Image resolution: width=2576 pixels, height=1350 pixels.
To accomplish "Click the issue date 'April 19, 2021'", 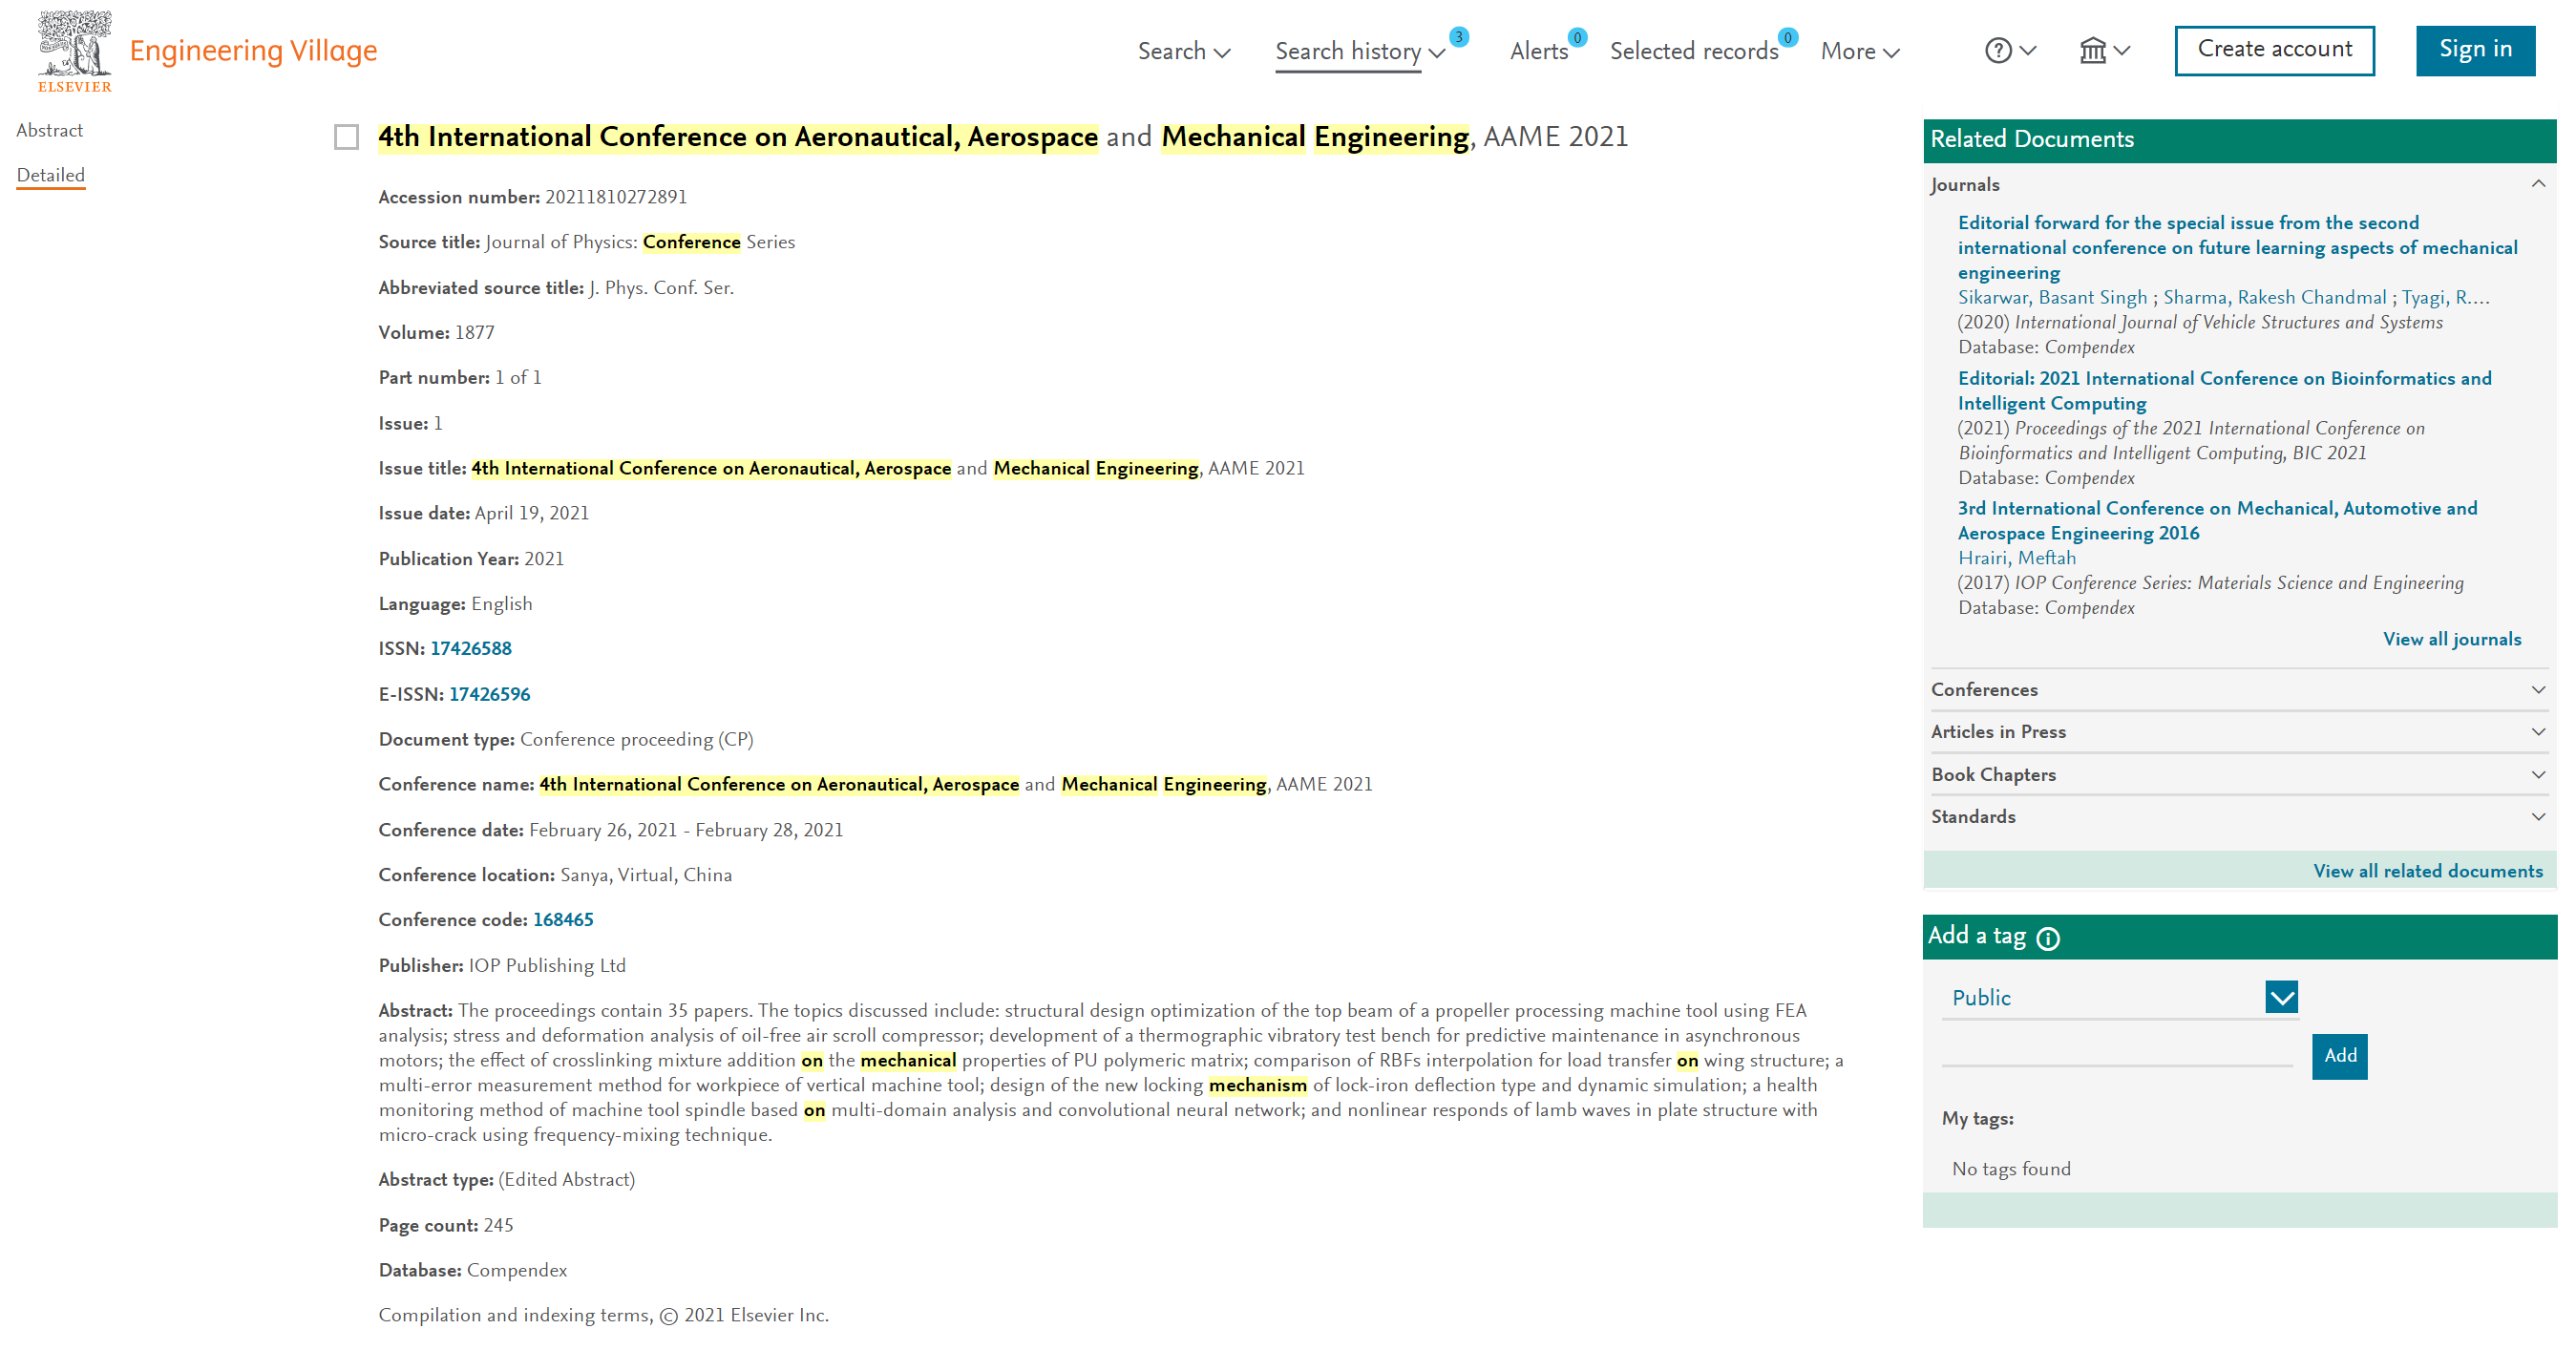I will click(x=531, y=513).
